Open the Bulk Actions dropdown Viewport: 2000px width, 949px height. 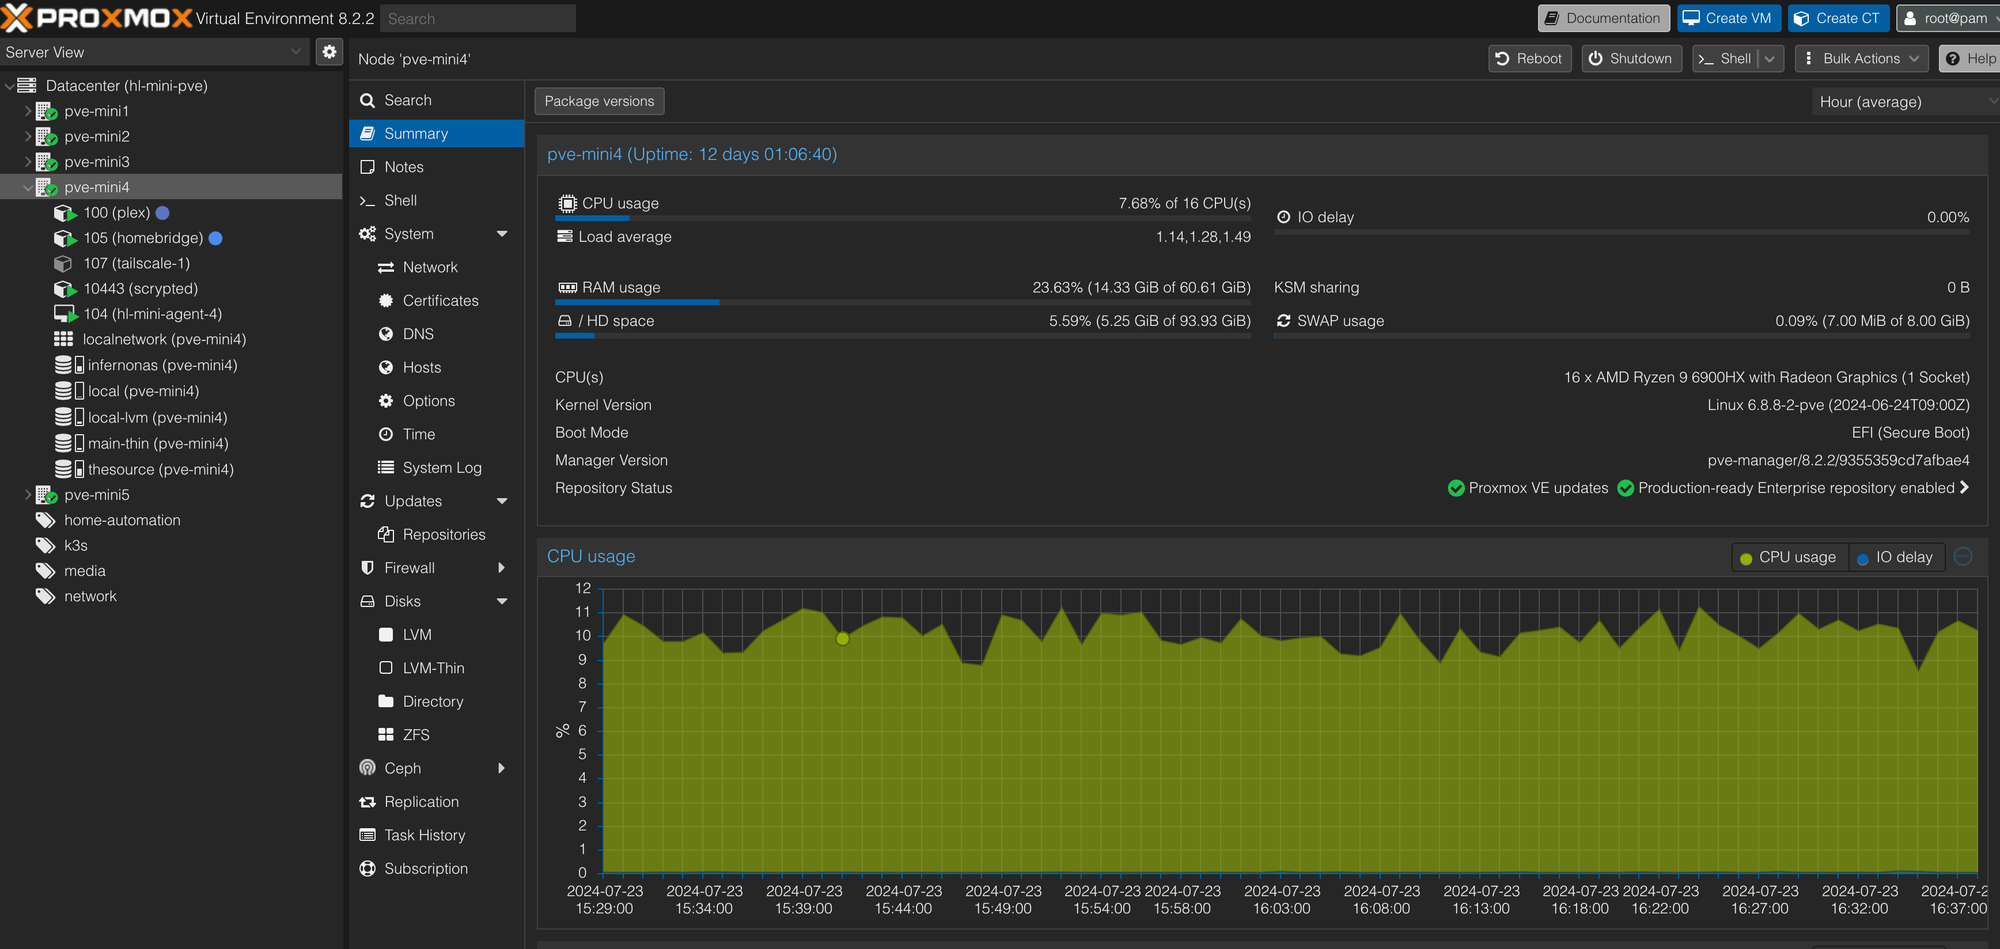click(1862, 59)
